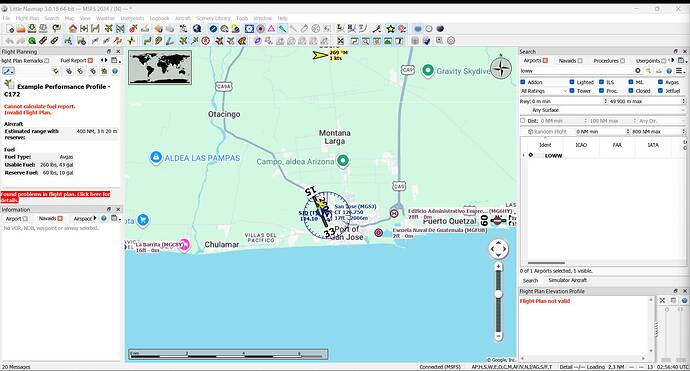Click the search results horizontal scrollbar
This screenshot has height=371, width=690.
coord(546,263)
